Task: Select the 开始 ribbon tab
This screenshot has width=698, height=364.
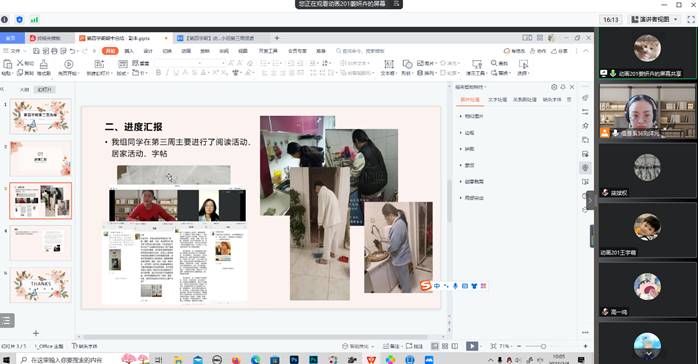Action: 110,51
